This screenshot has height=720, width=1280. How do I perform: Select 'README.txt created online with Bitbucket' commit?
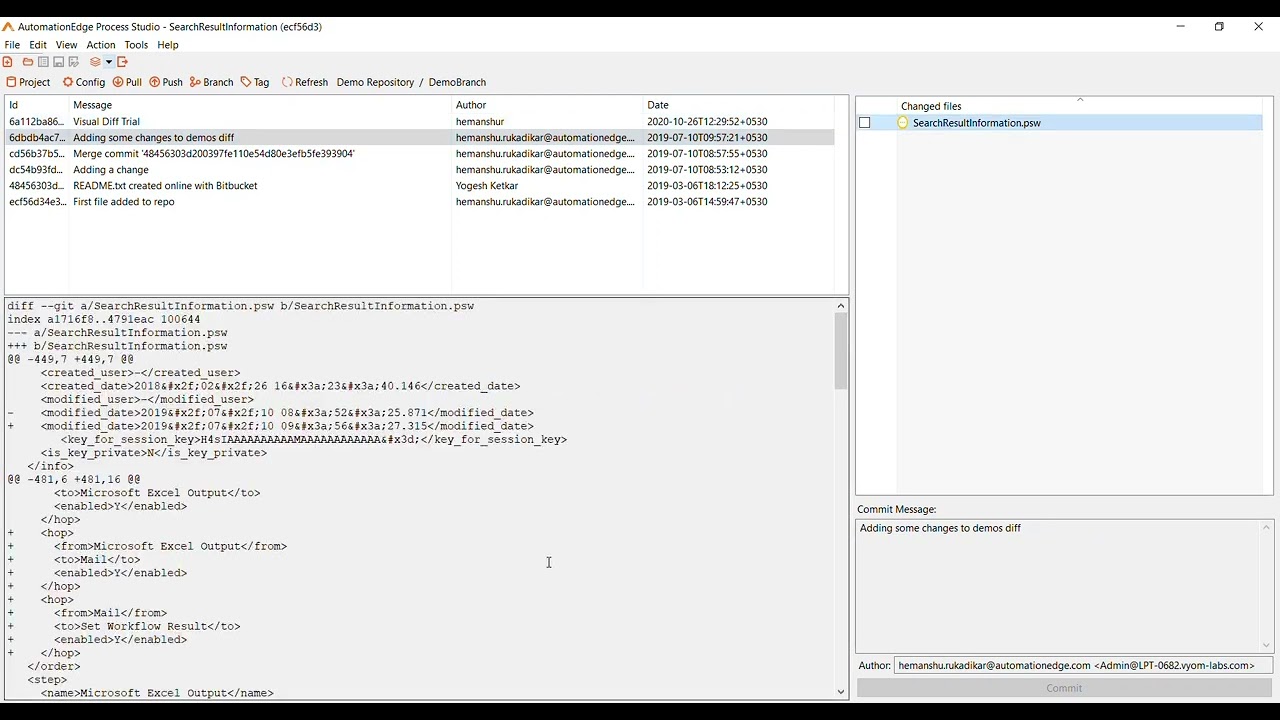point(420,186)
